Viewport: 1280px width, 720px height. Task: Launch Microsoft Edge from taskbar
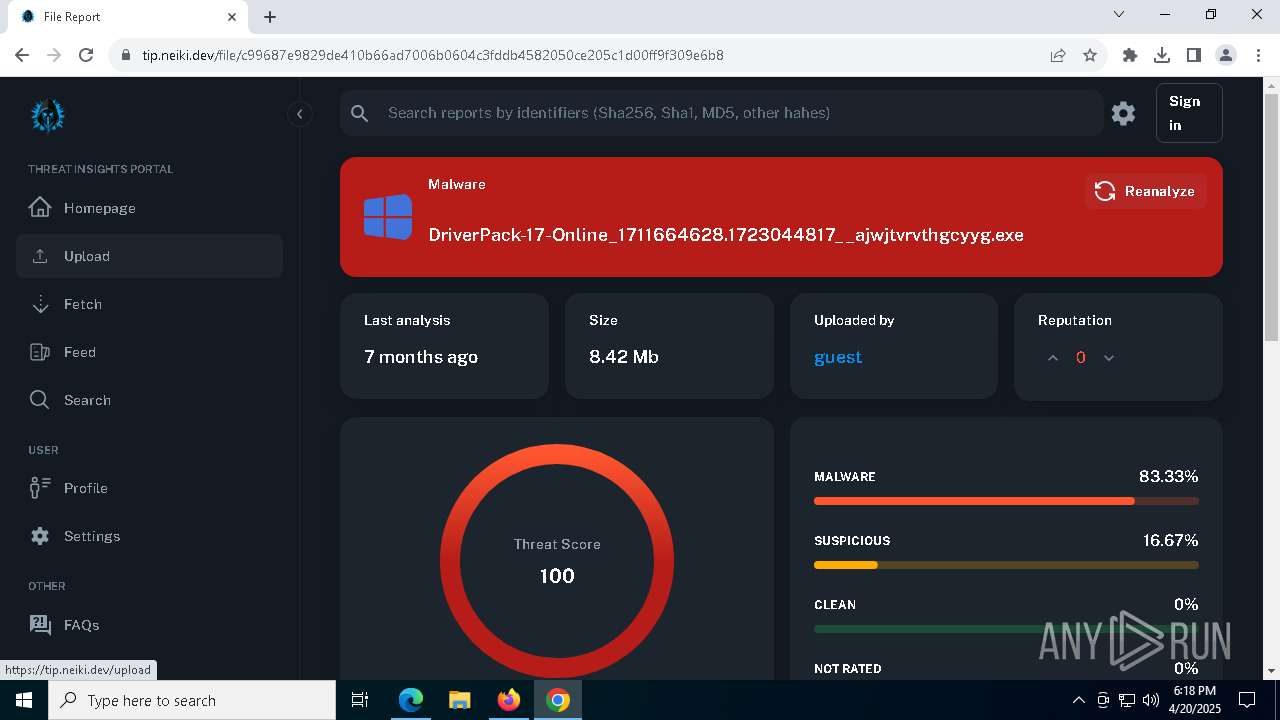point(411,700)
